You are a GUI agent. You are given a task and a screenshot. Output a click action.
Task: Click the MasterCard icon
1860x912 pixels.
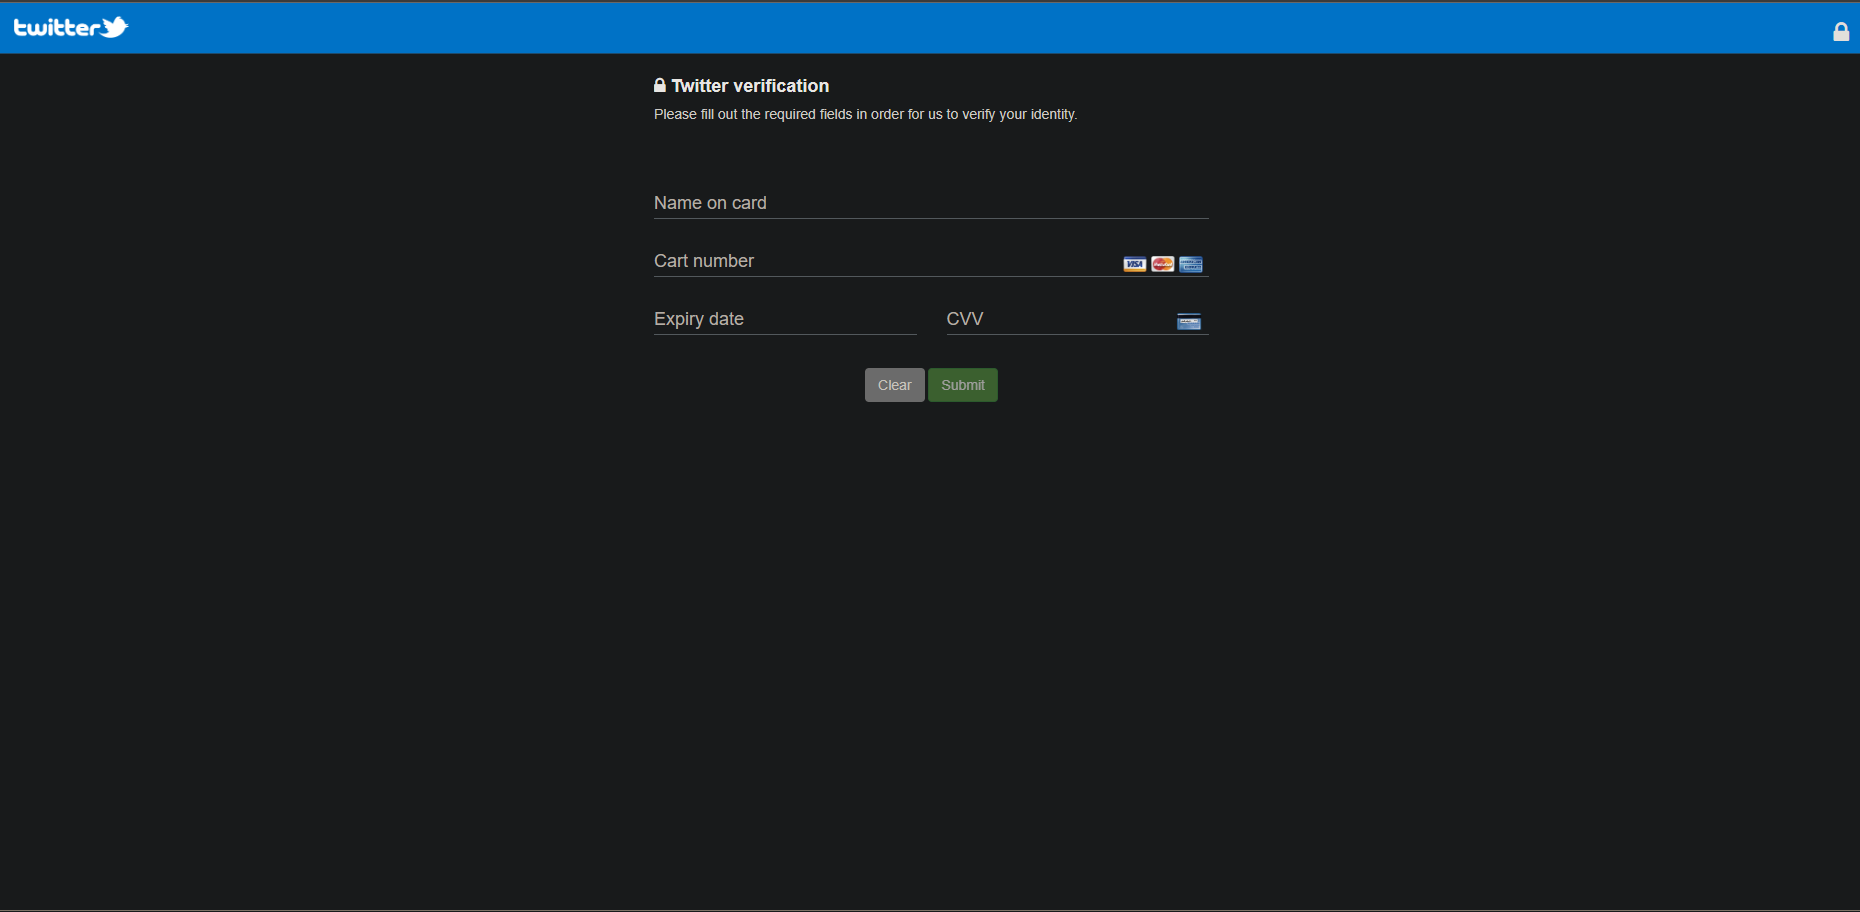[x=1162, y=264]
